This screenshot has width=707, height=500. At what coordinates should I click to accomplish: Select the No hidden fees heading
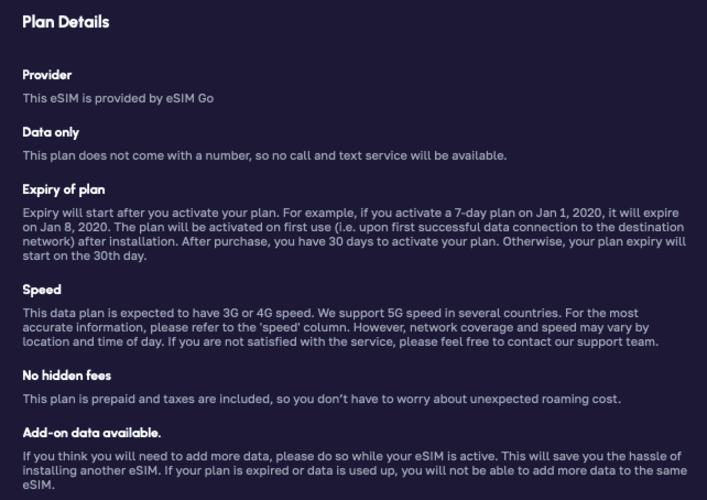pyautogui.click(x=67, y=376)
